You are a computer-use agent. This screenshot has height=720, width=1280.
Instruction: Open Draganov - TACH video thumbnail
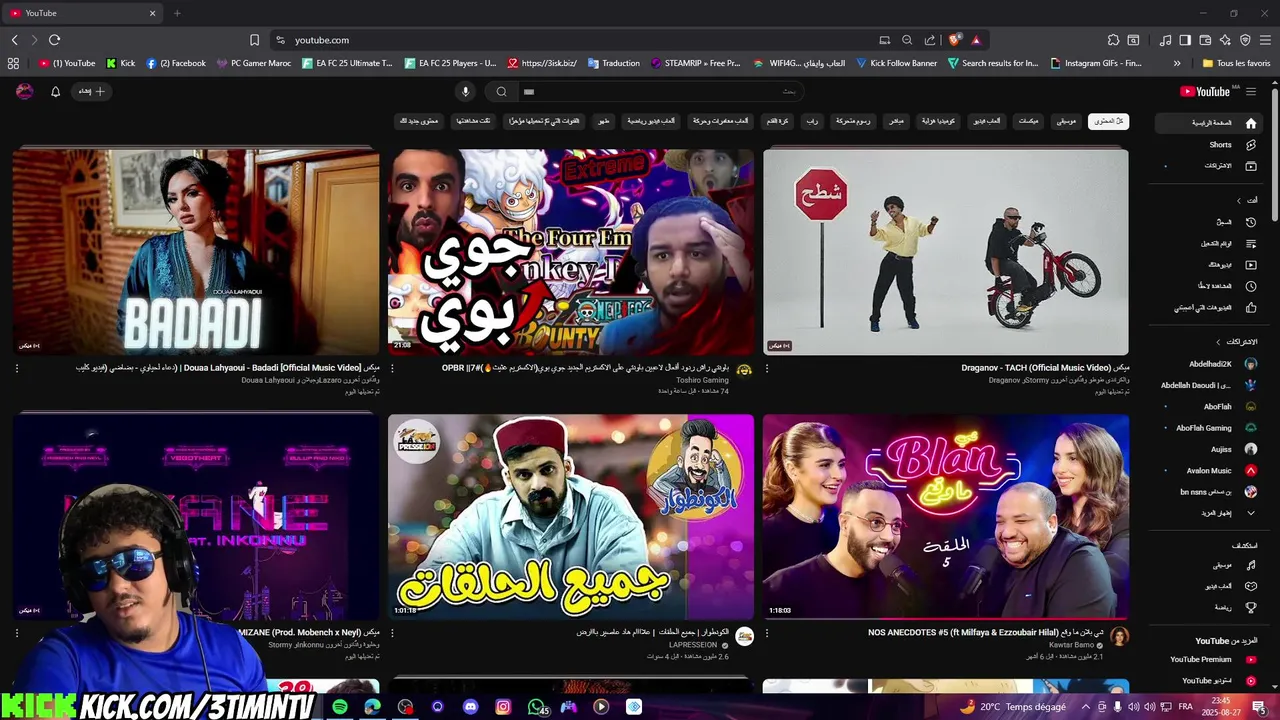[x=946, y=252]
